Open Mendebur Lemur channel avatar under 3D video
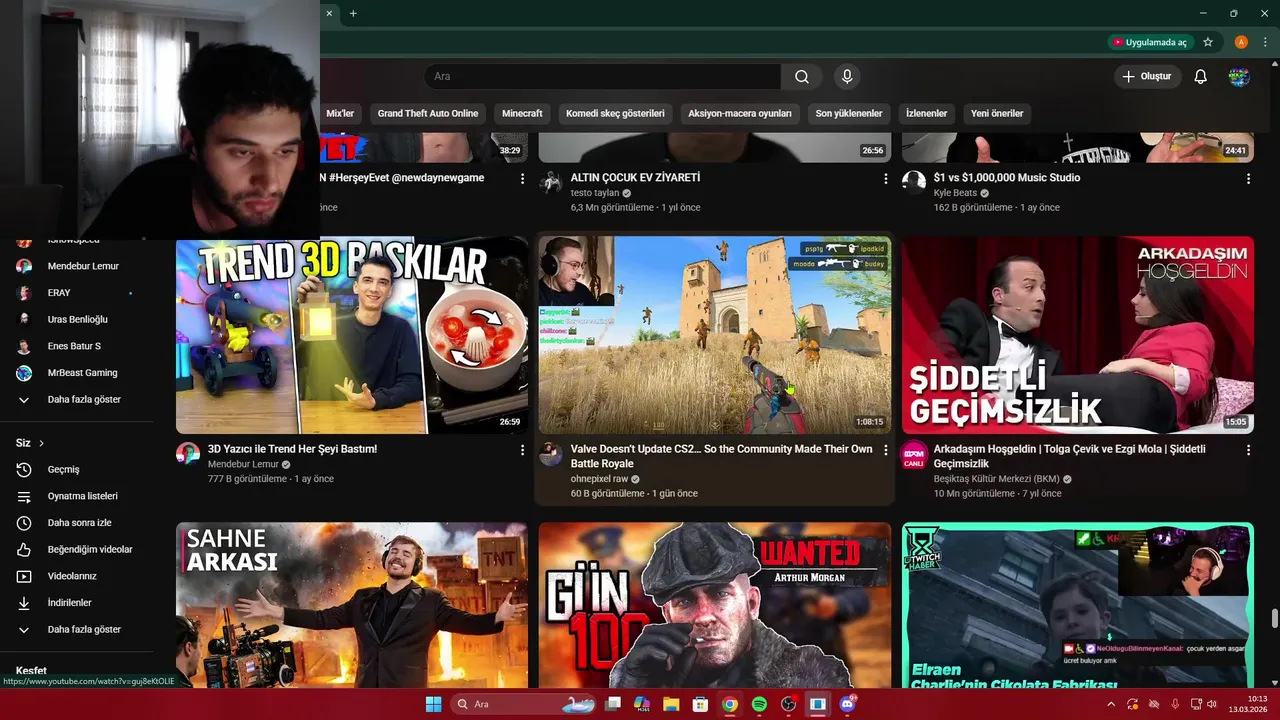This screenshot has height=720, width=1280. pyautogui.click(x=188, y=453)
